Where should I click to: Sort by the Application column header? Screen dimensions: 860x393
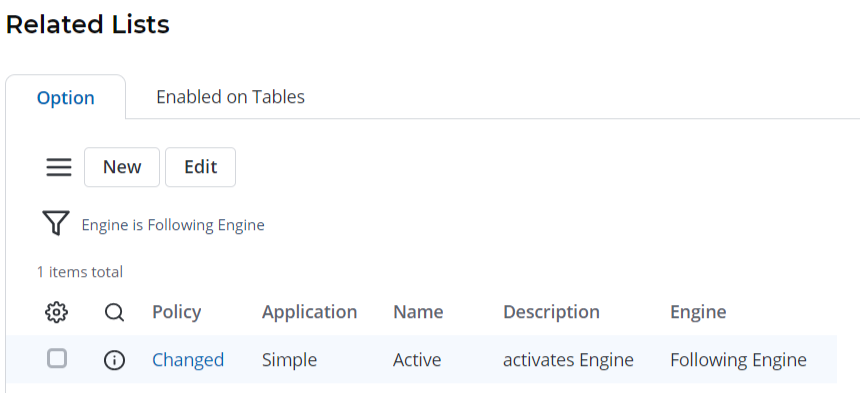309,312
